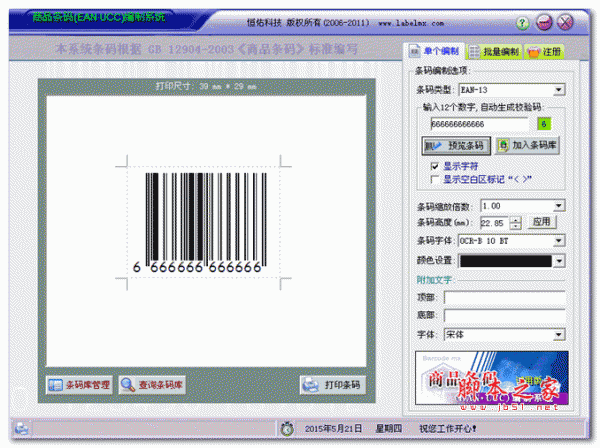Image resolution: width=600 pixels, height=448 pixels.
Task: Switch to 单个编制 tab
Action: click(434, 51)
